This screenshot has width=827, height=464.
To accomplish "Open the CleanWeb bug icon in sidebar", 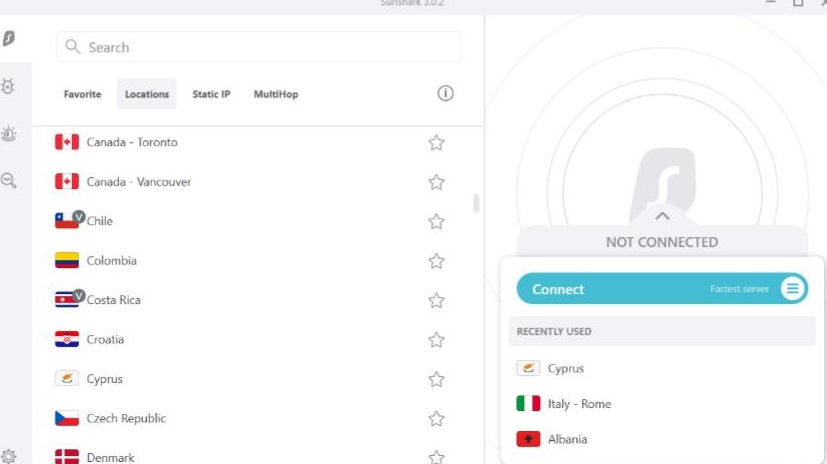I will 8,86.
